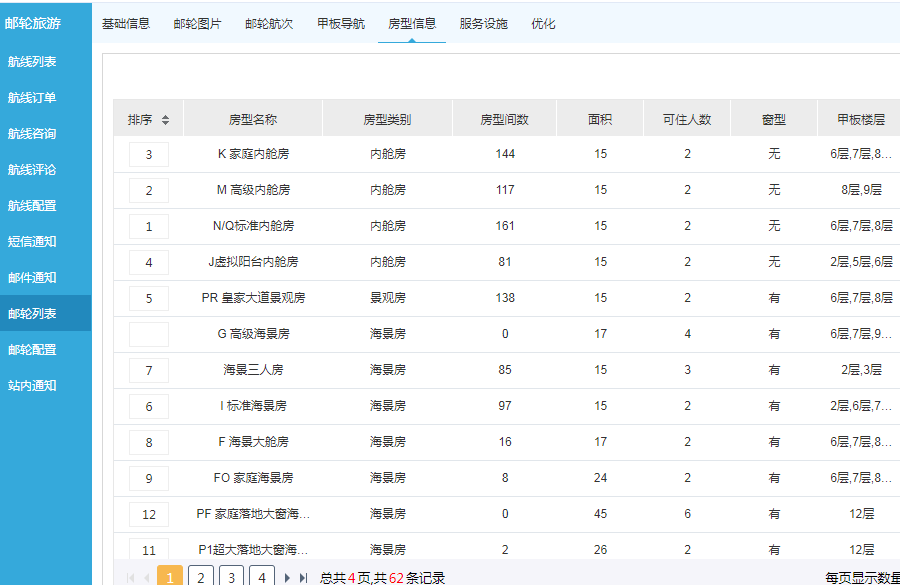This screenshot has width=900, height=585.
Task: Open 航线订单 in the sidebar
Action: (x=32, y=98)
